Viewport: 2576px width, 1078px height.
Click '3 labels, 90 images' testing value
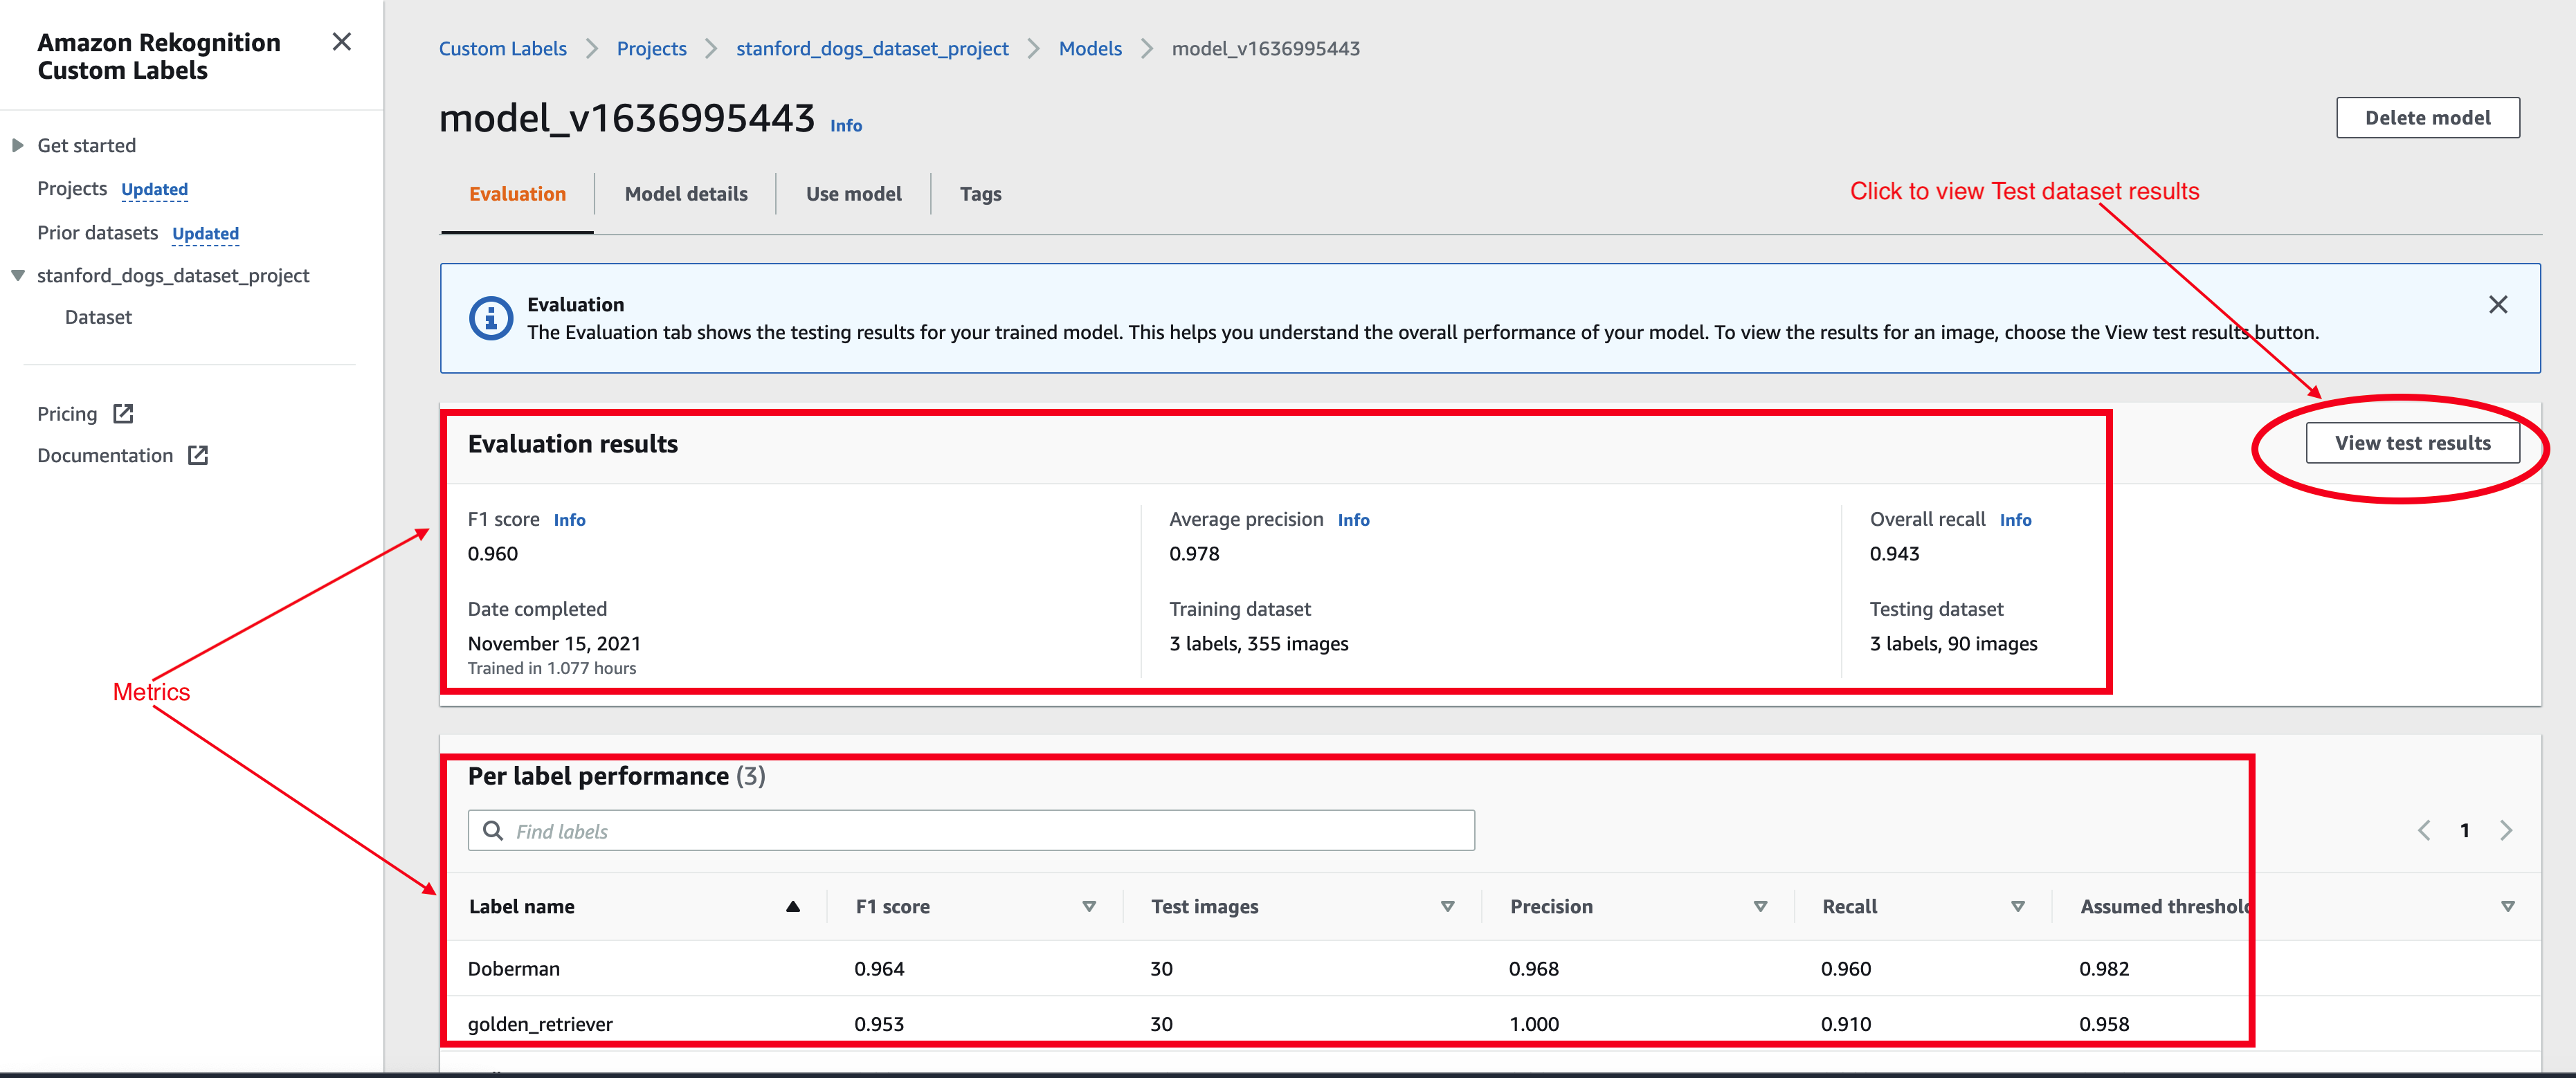pos(1954,644)
